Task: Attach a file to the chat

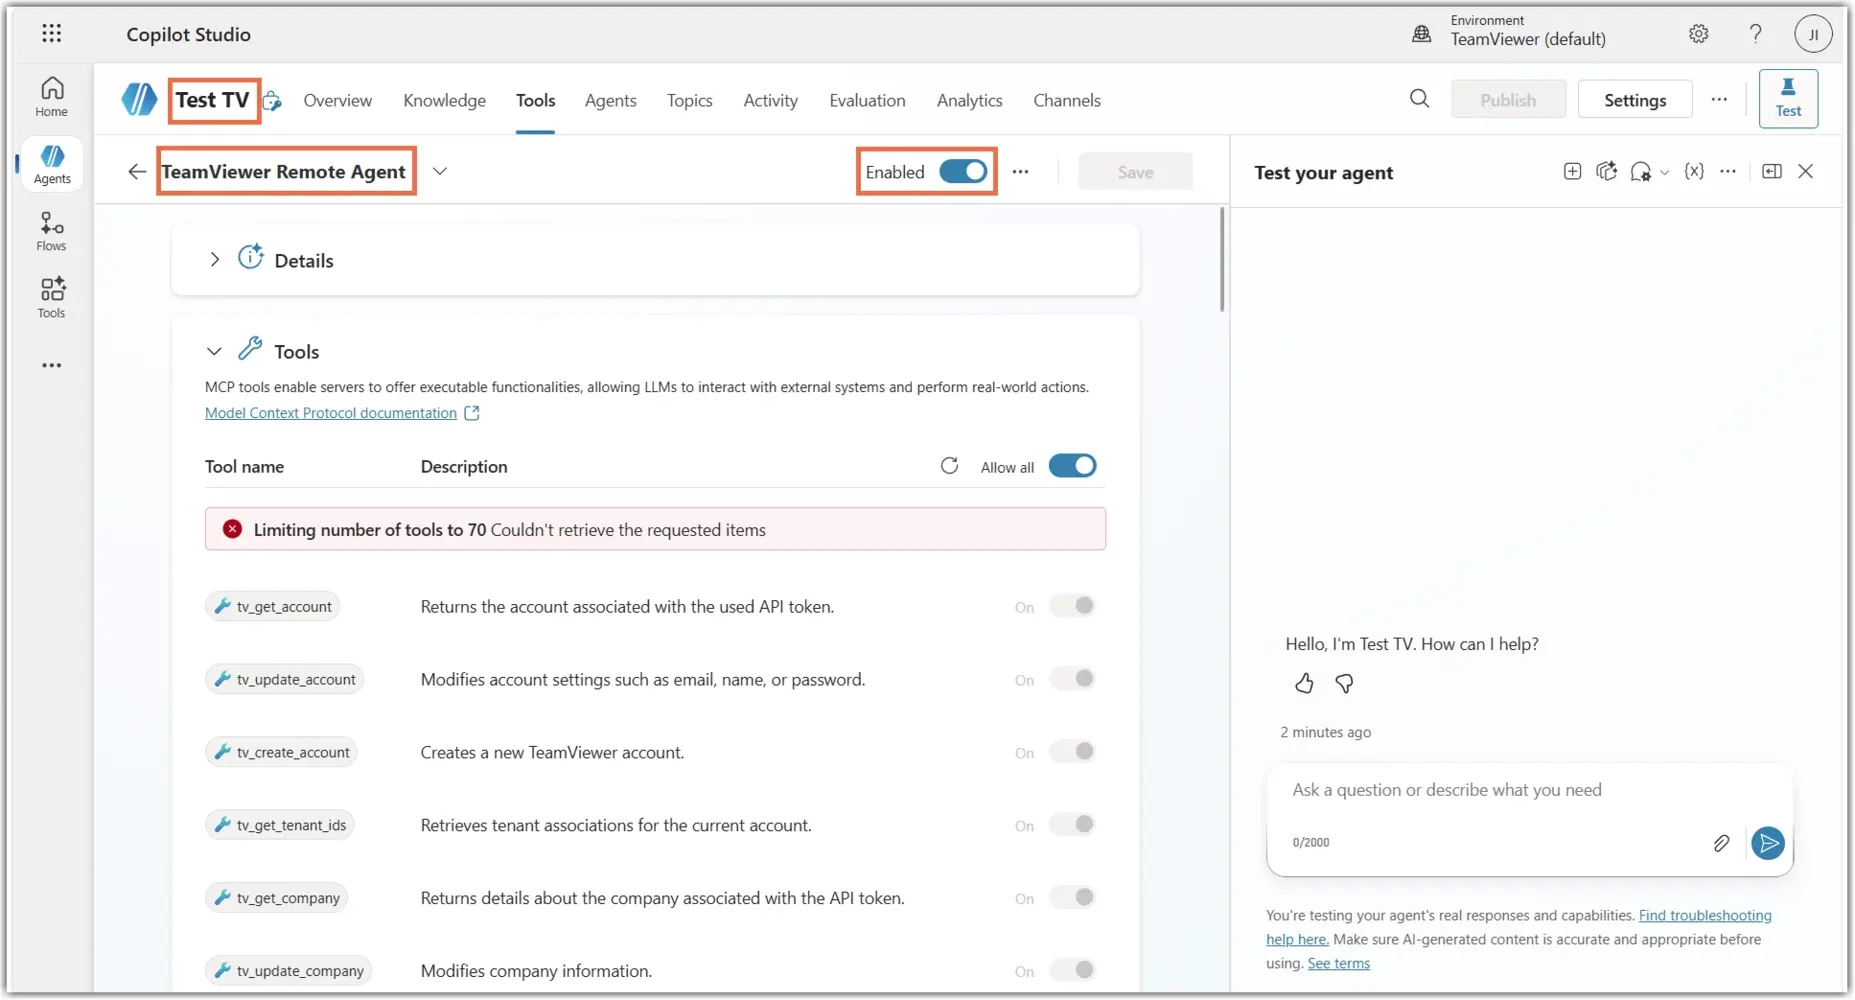Action: coord(1721,843)
